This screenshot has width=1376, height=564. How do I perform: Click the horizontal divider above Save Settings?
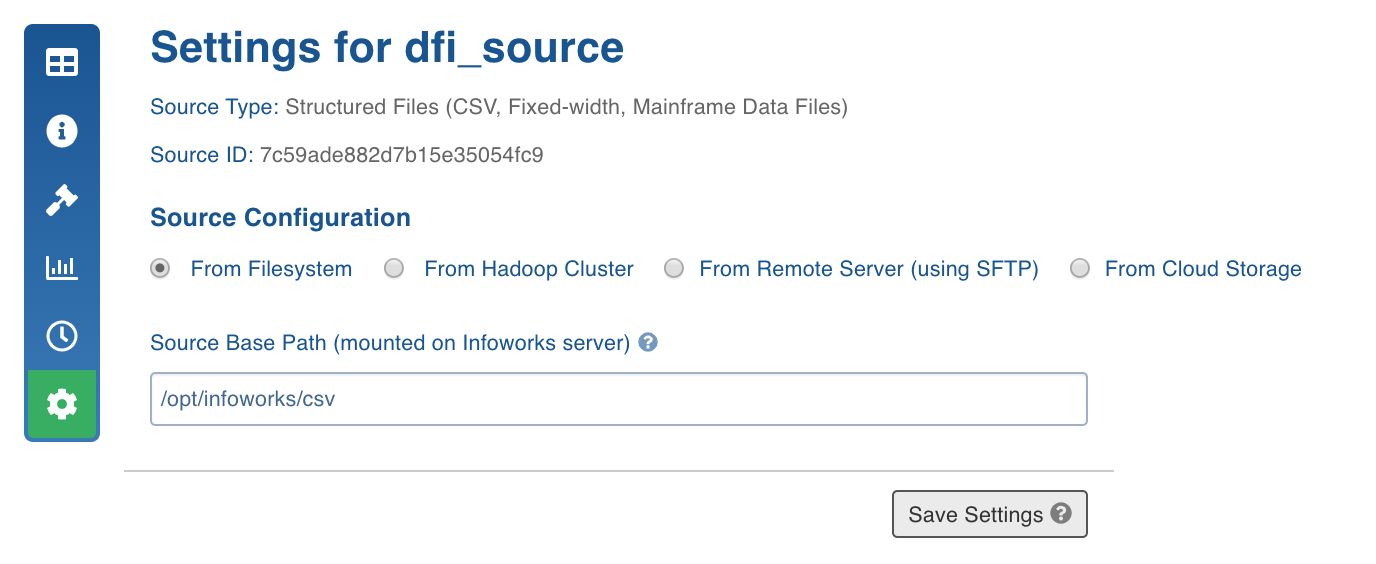(618, 470)
